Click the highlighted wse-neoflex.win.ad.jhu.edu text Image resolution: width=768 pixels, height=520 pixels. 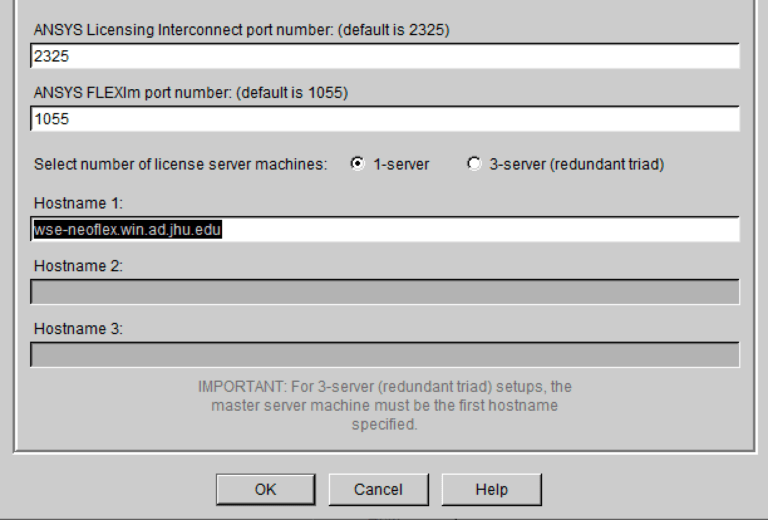click(126, 229)
